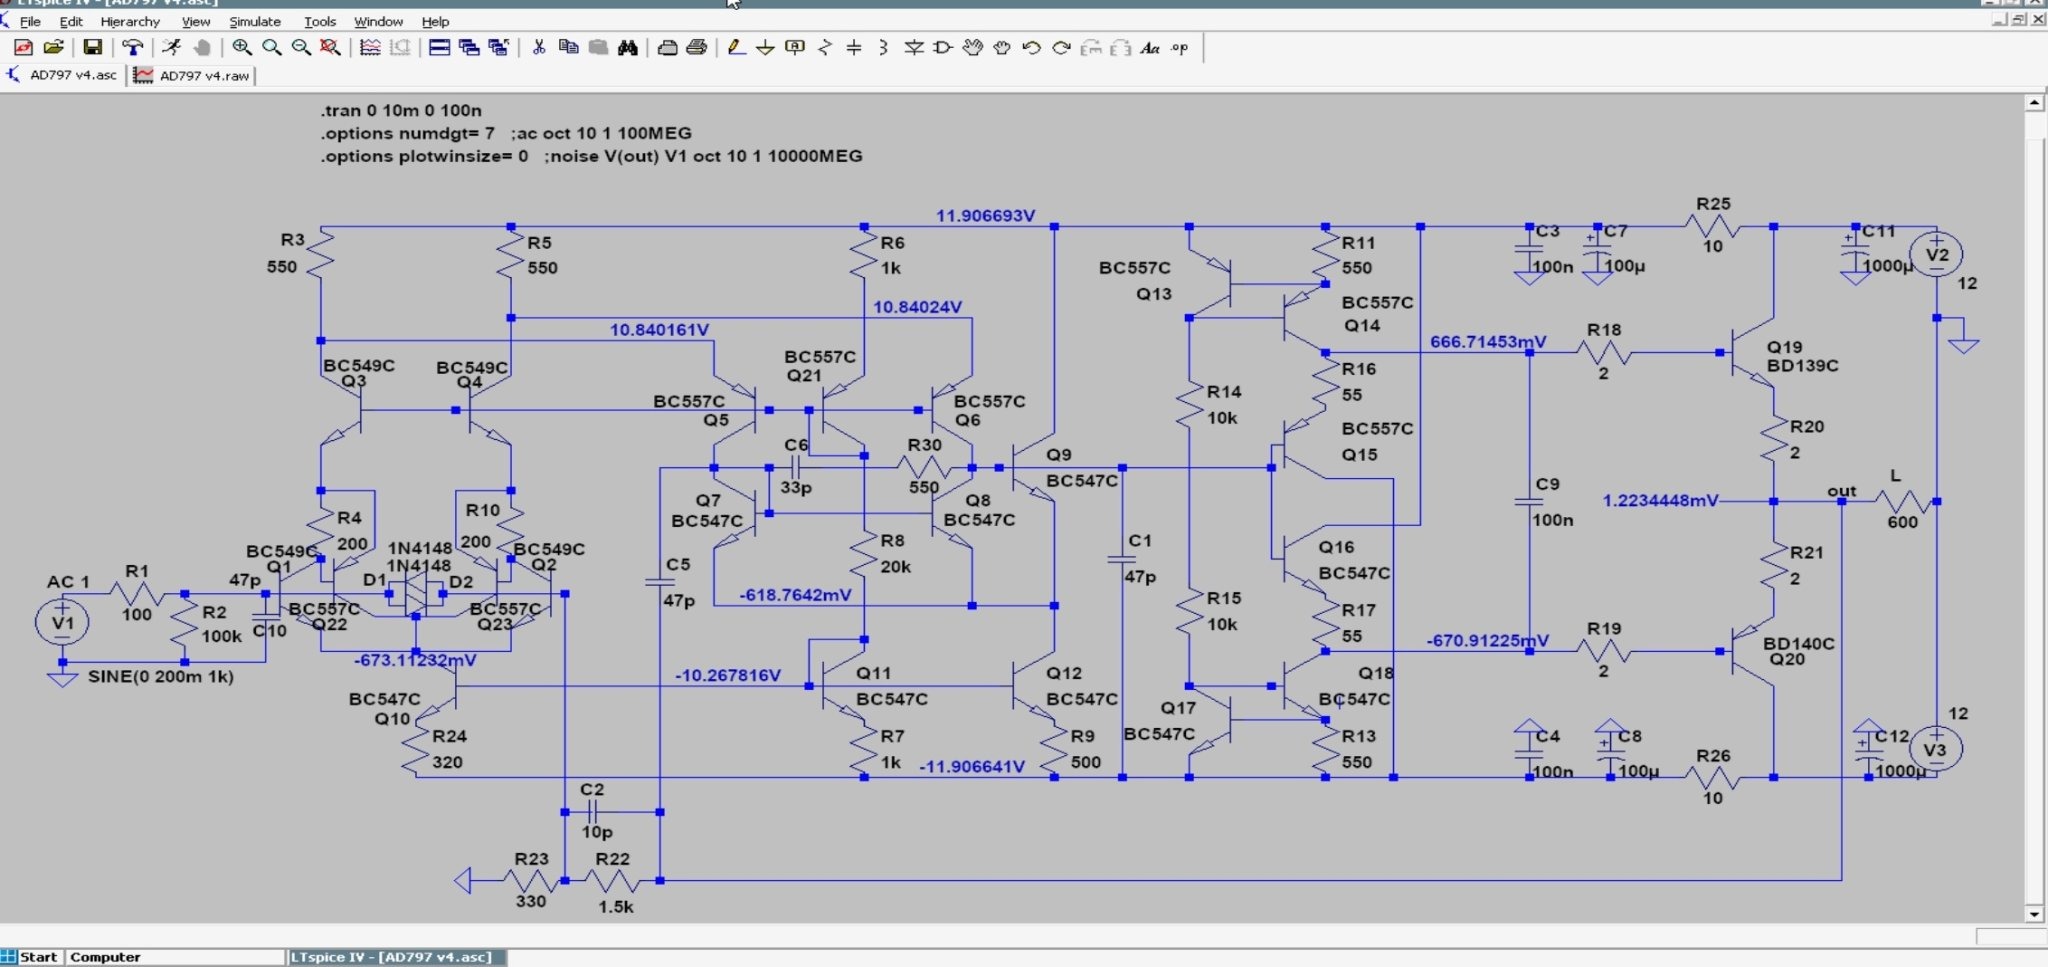Redo the action with the toolbar arrow
The width and height of the screenshot is (2048, 967).
pos(1061,47)
